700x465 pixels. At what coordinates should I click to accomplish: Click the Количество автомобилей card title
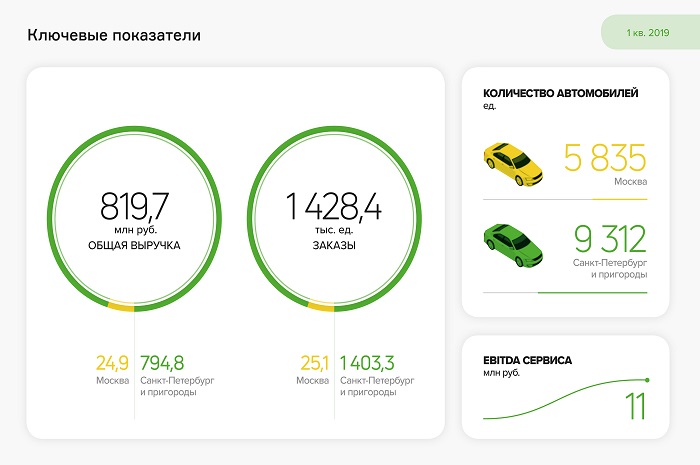click(x=560, y=93)
